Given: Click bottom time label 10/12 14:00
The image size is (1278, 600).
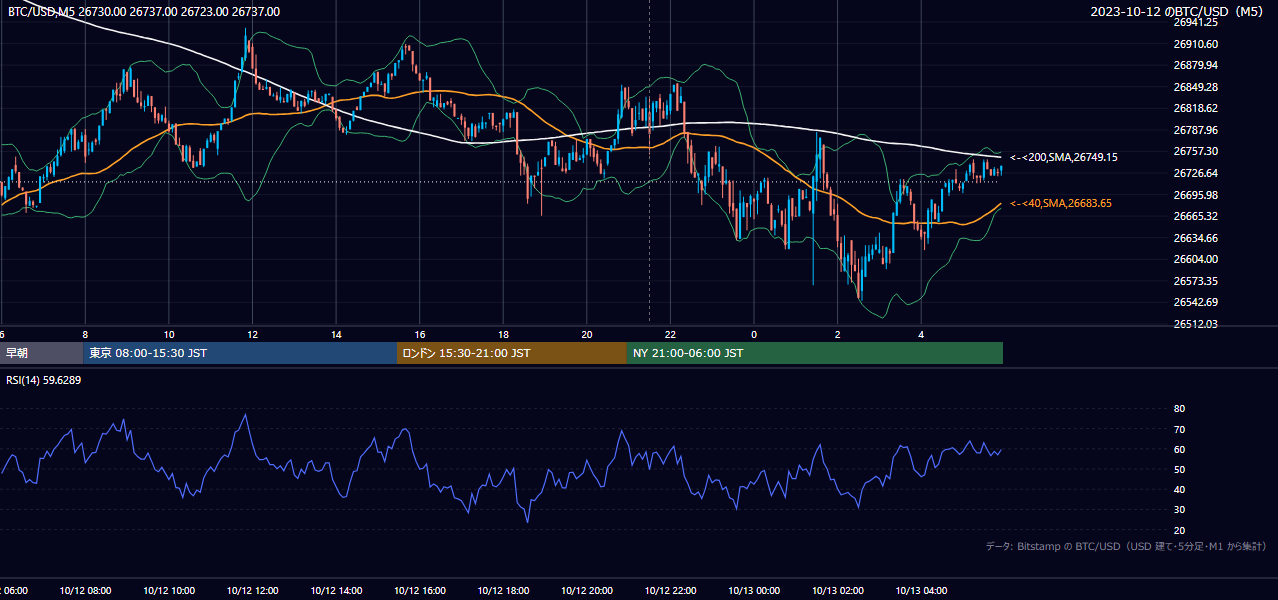Looking at the screenshot, I should pos(336,591).
